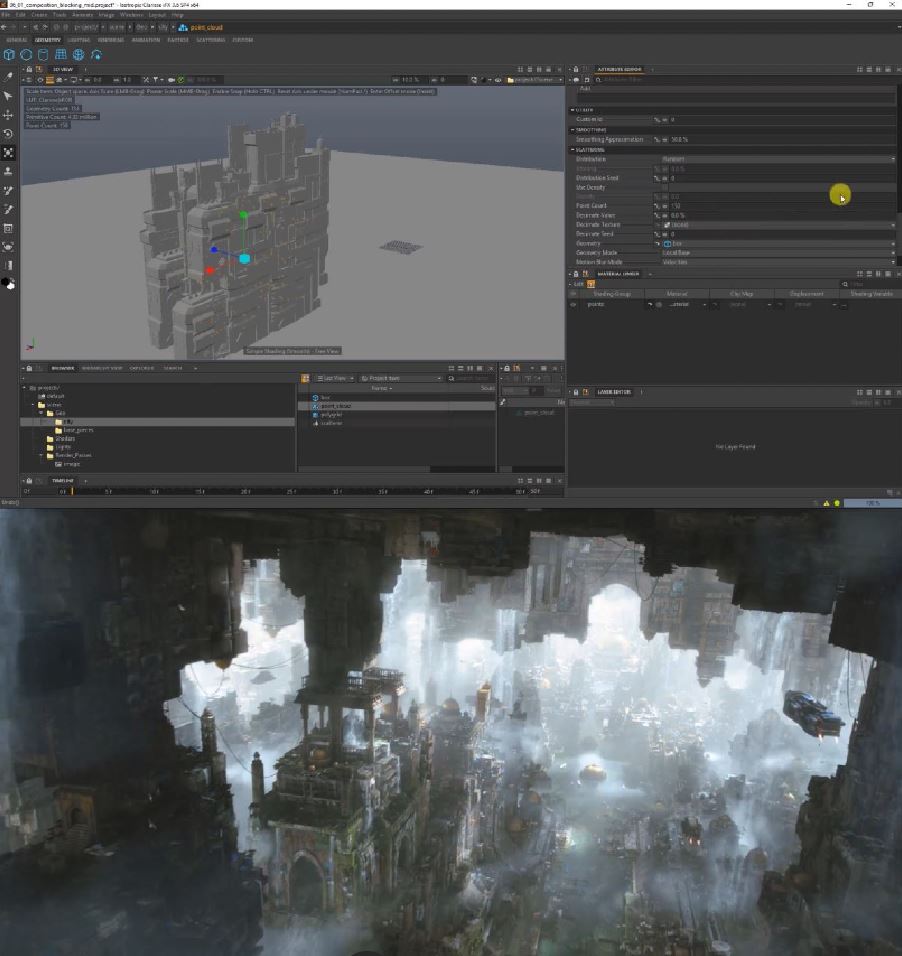Create a cylinder with the cylinder shelf icon
902x956 pixels.
[43, 55]
